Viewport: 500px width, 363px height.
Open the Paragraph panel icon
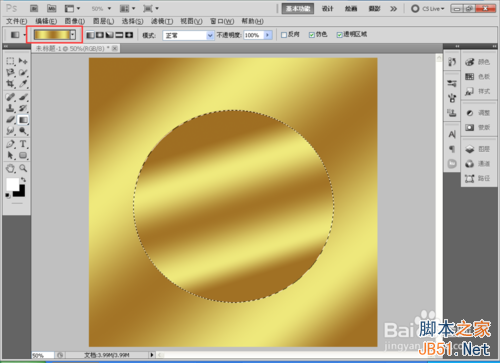point(452,149)
